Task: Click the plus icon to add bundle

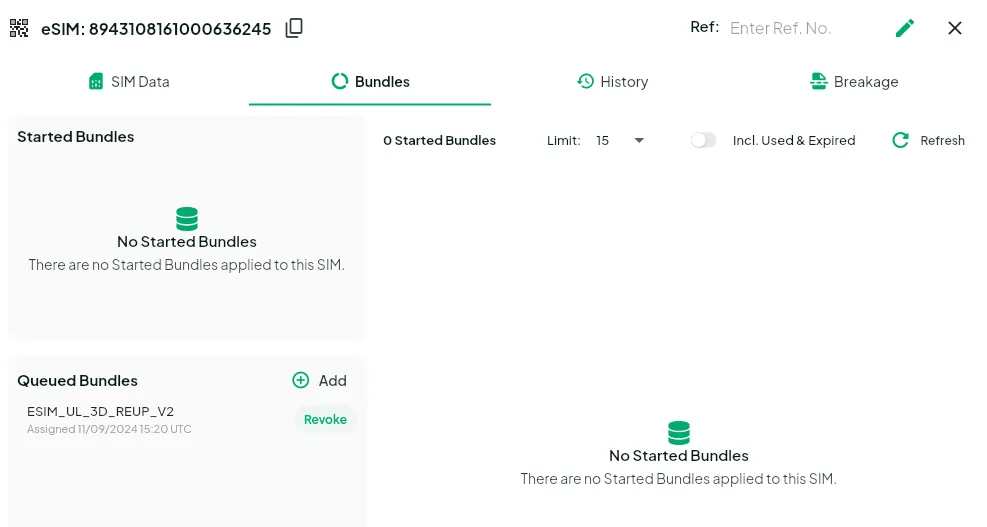Action: tap(300, 380)
